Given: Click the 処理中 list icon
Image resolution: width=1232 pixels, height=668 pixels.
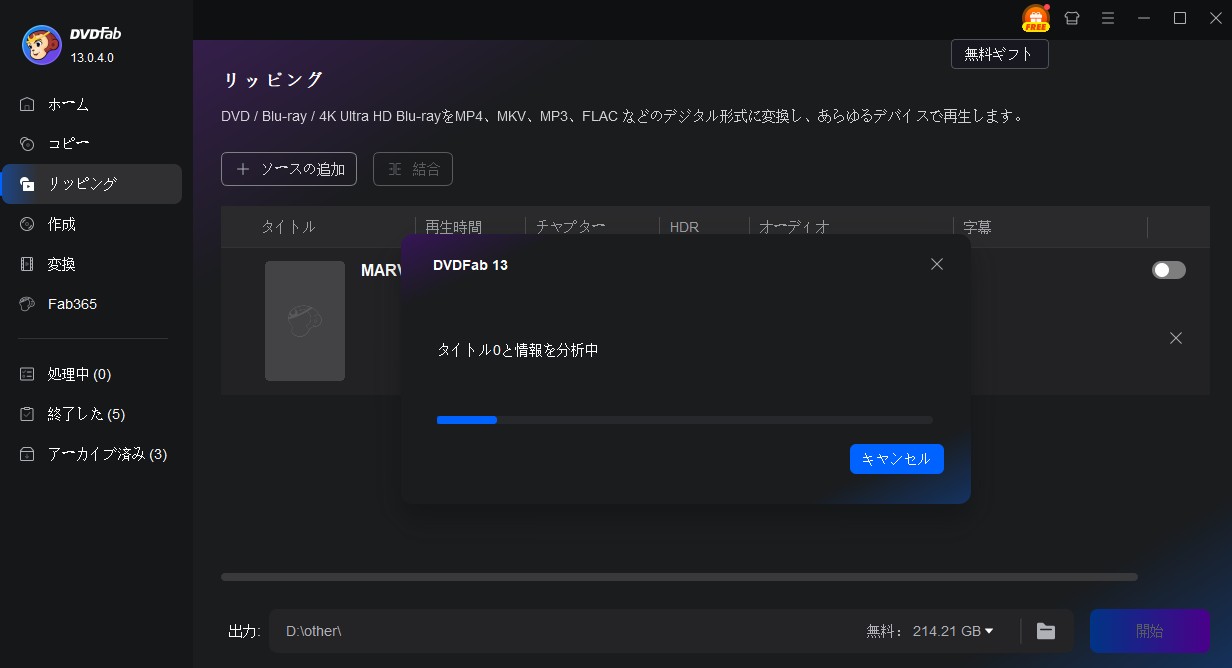Looking at the screenshot, I should [x=27, y=374].
